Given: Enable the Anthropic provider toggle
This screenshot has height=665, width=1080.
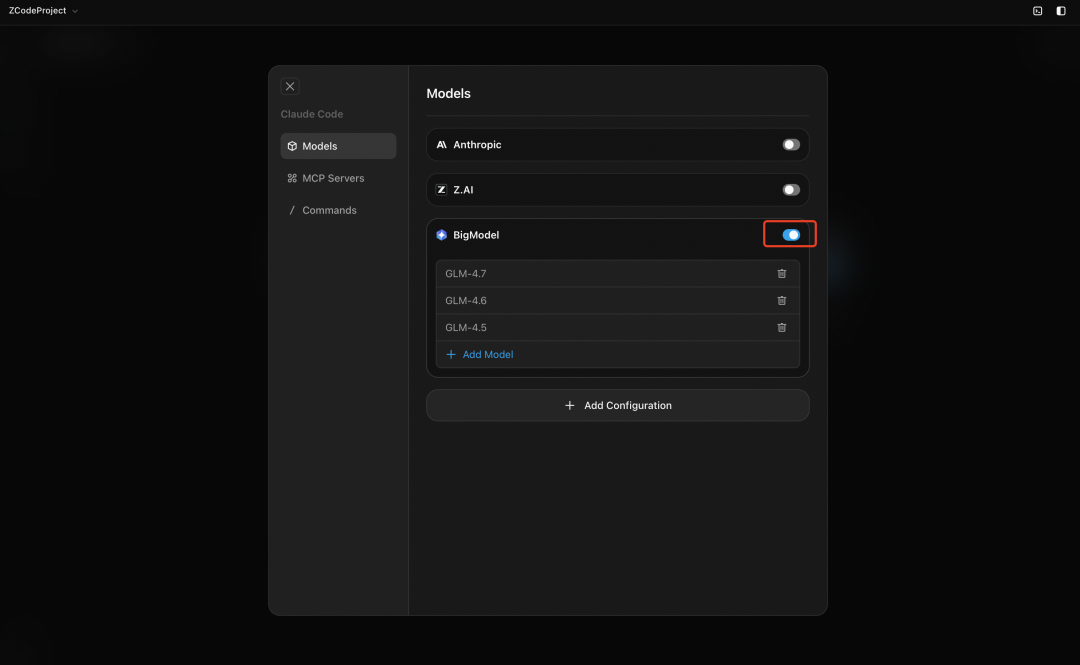Looking at the screenshot, I should click(791, 145).
